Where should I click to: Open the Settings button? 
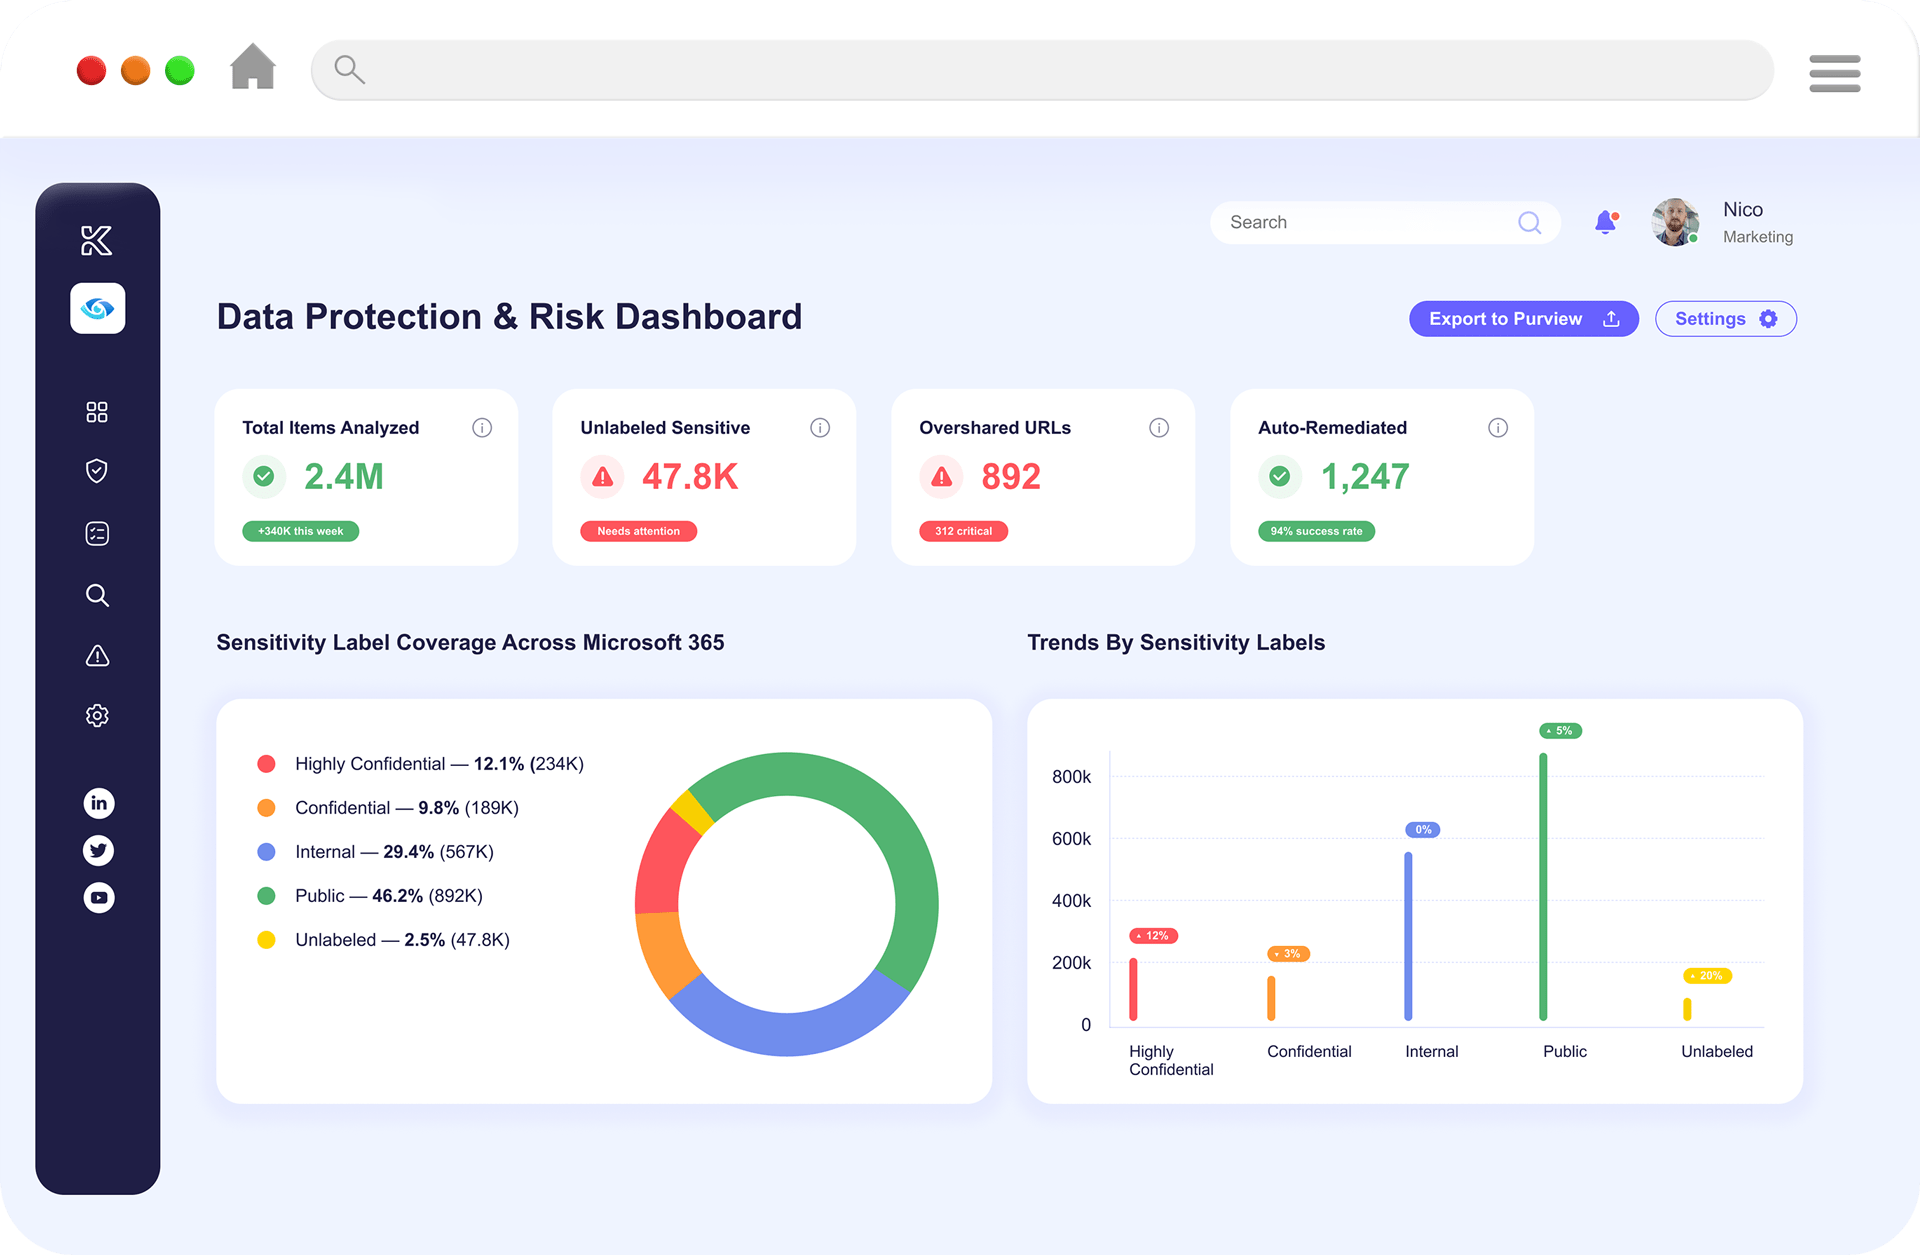pos(1725,319)
